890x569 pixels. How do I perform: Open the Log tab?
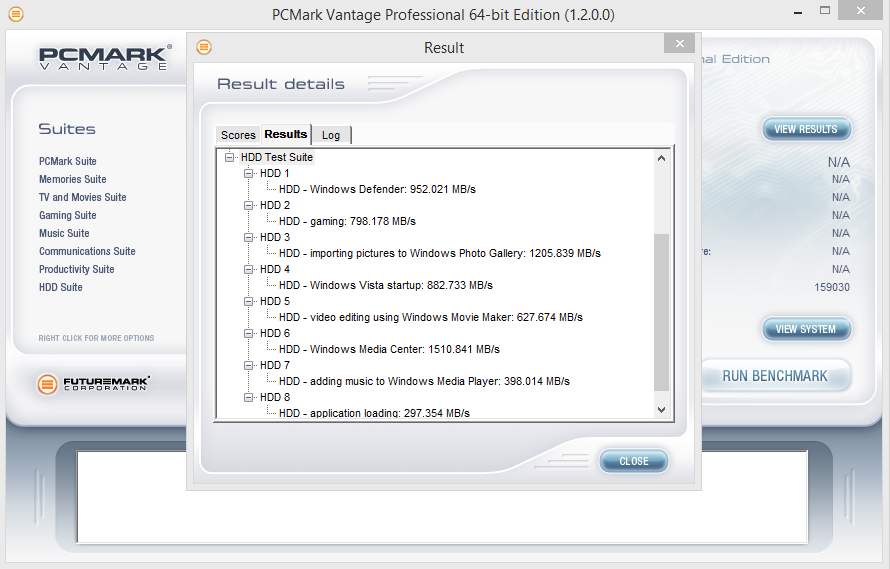(x=331, y=135)
